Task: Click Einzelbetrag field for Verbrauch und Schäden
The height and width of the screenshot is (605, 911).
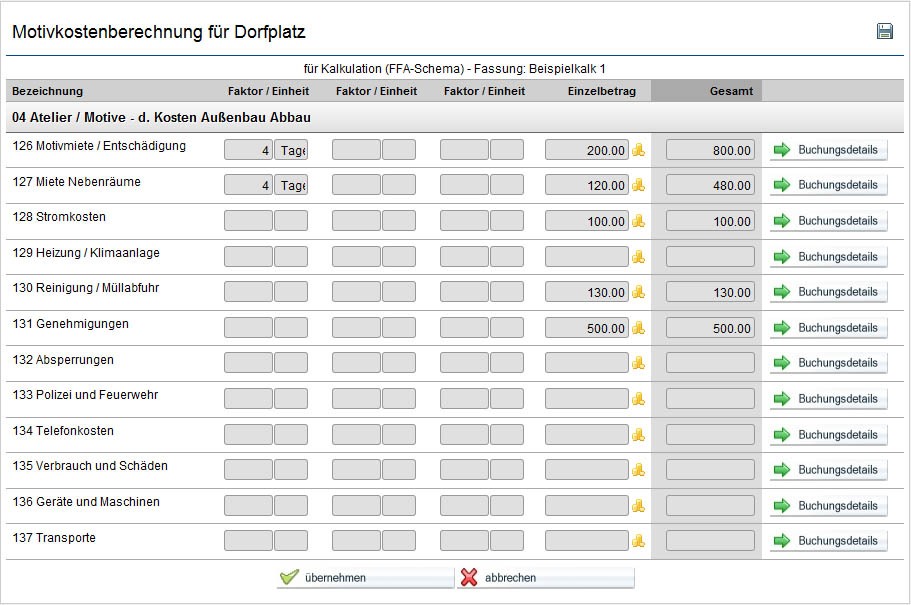Action: (x=587, y=470)
